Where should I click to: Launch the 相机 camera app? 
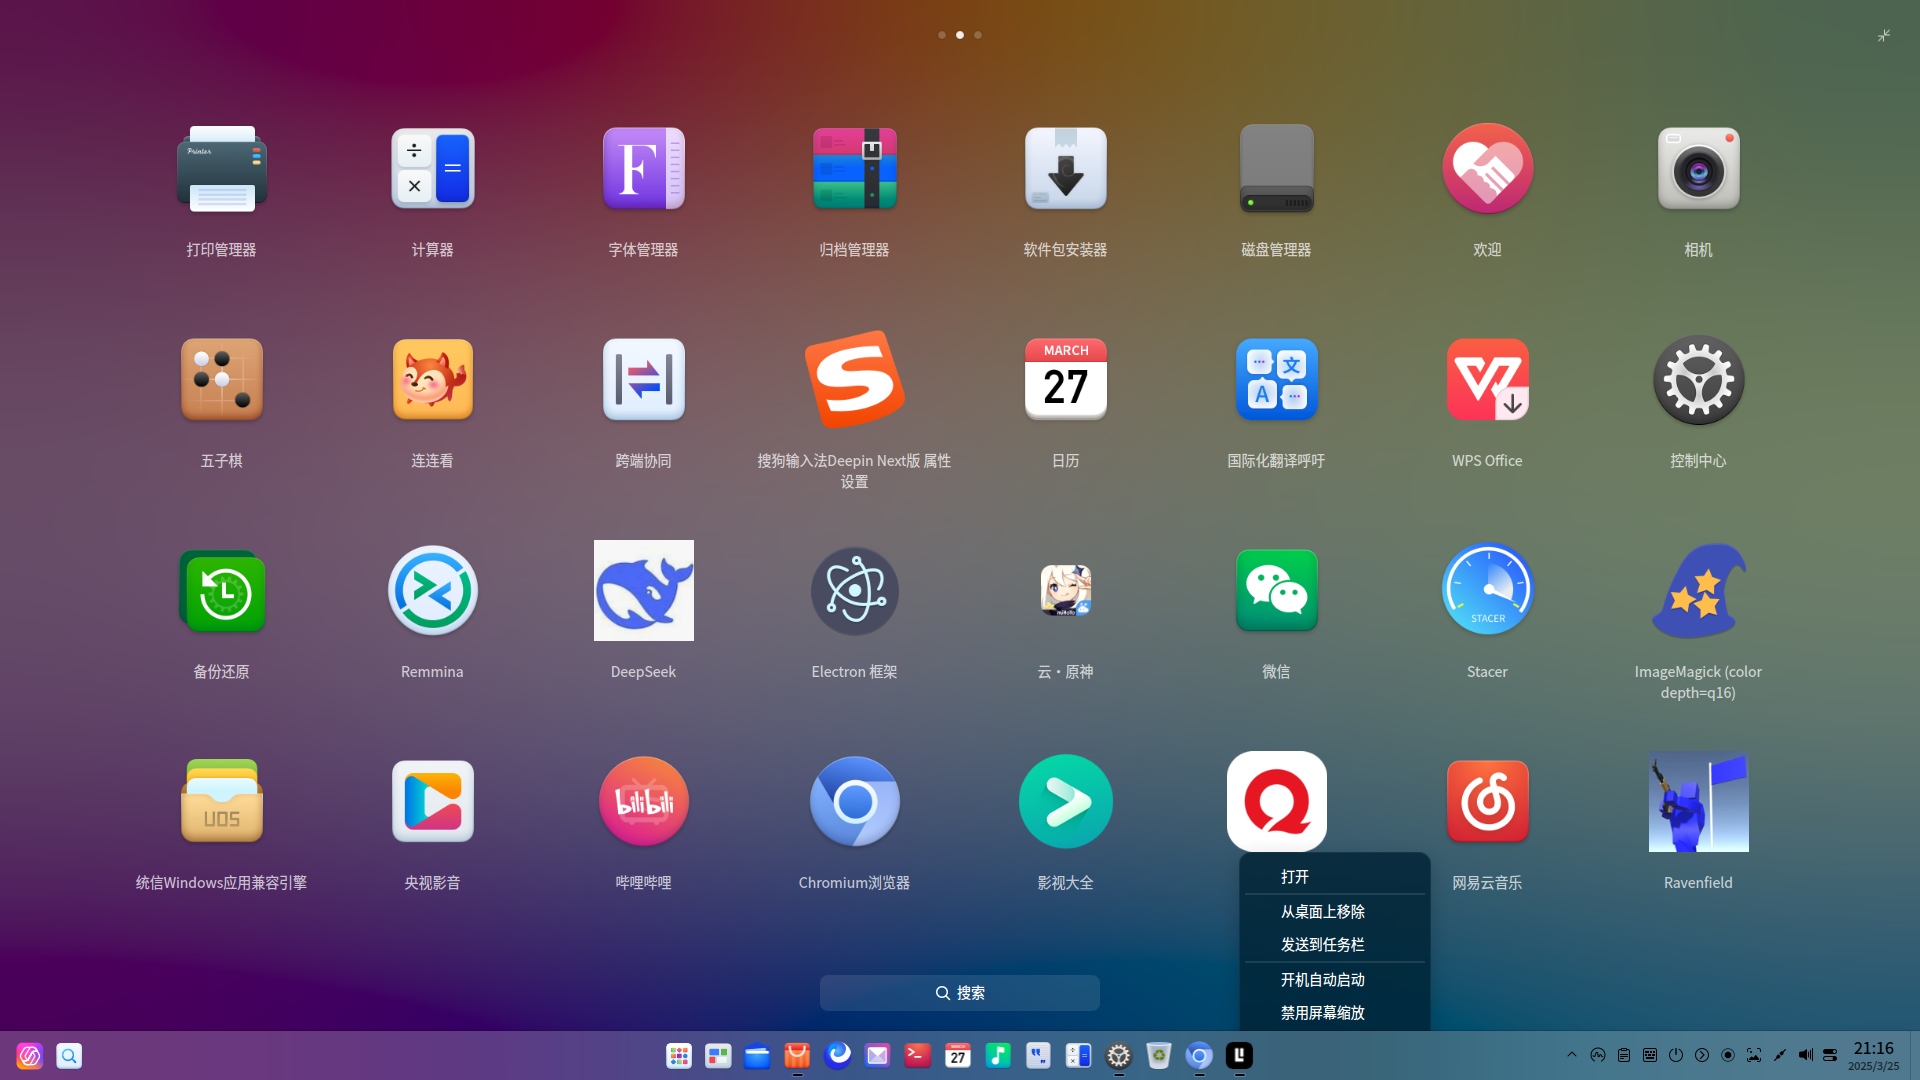point(1699,168)
